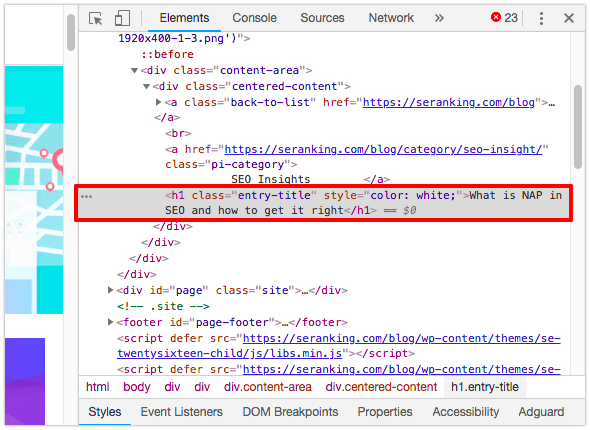
Task: Open the Network tab
Action: 391,18
